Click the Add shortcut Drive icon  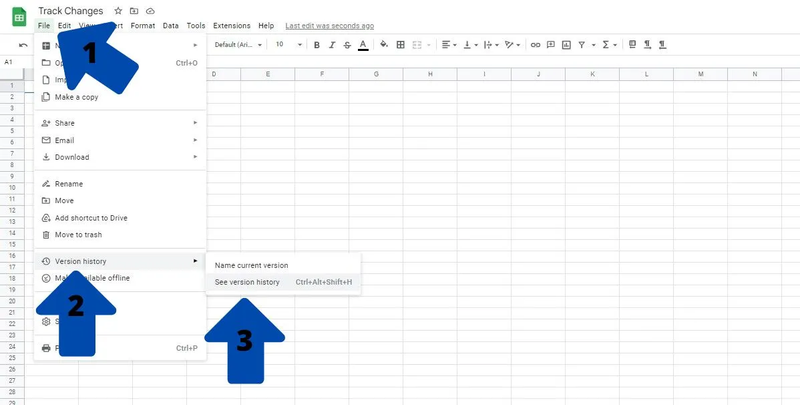pos(46,218)
